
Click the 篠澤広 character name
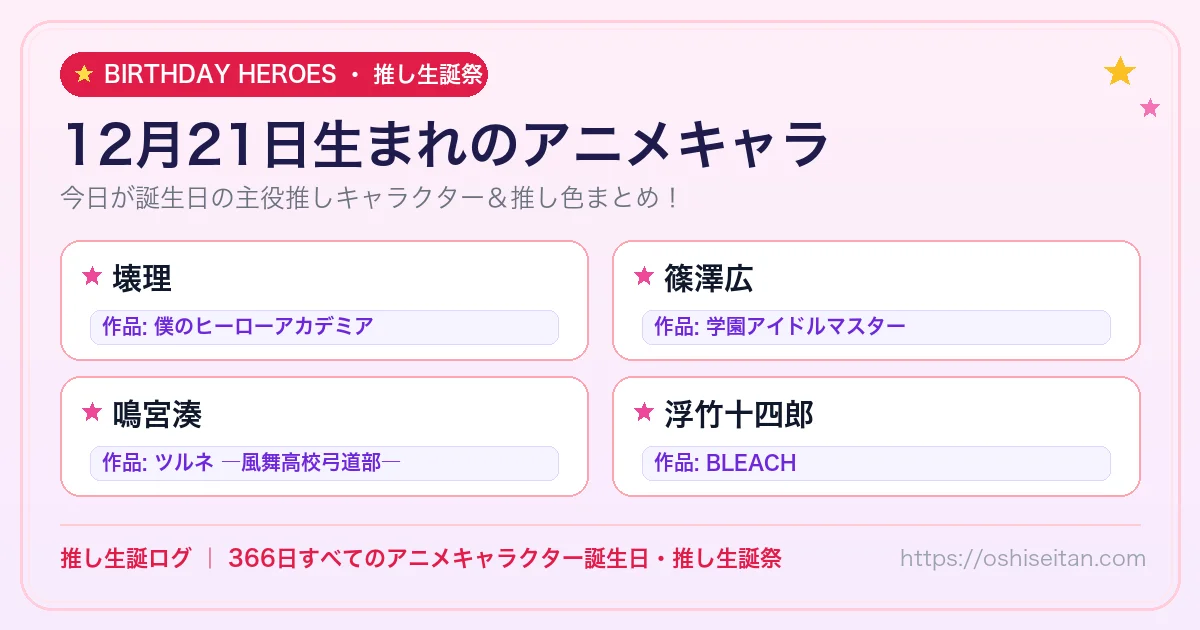coord(709,278)
